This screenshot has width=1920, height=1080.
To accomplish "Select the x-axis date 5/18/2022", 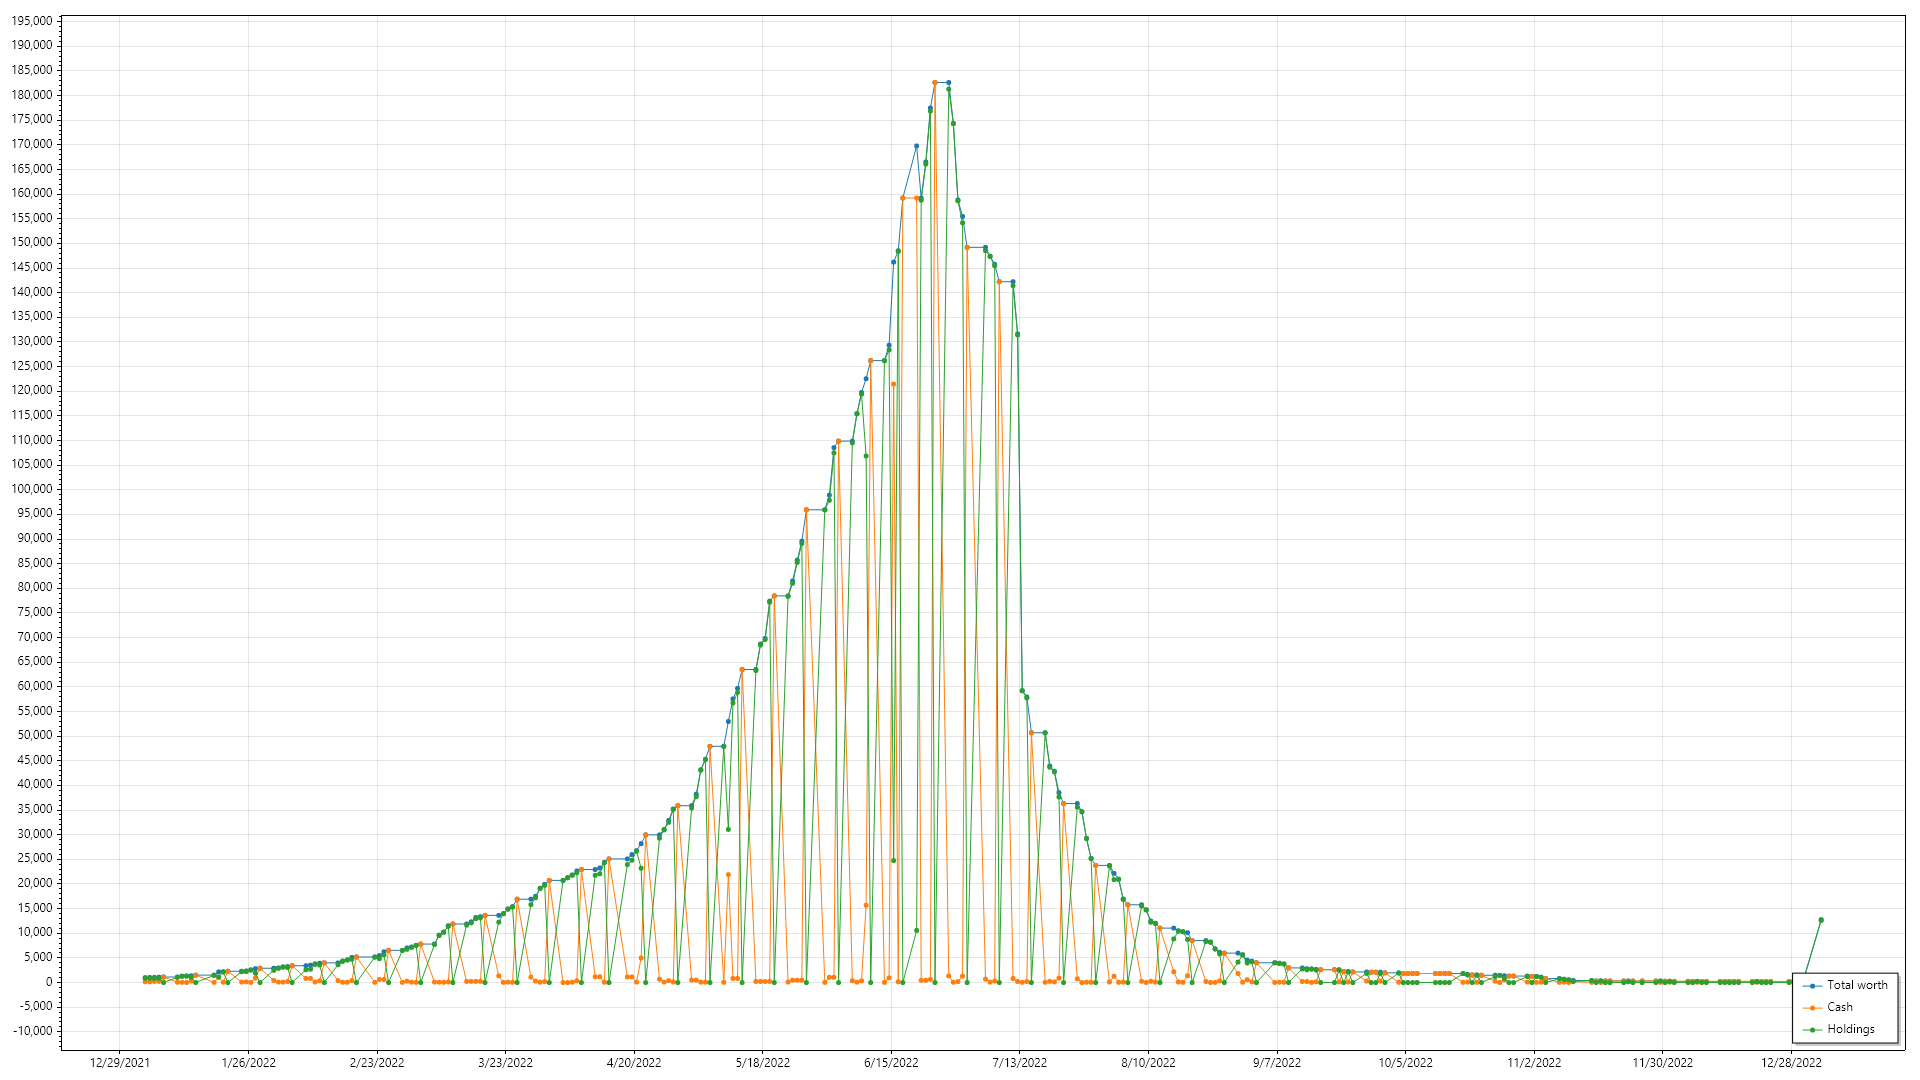I will coord(763,1063).
